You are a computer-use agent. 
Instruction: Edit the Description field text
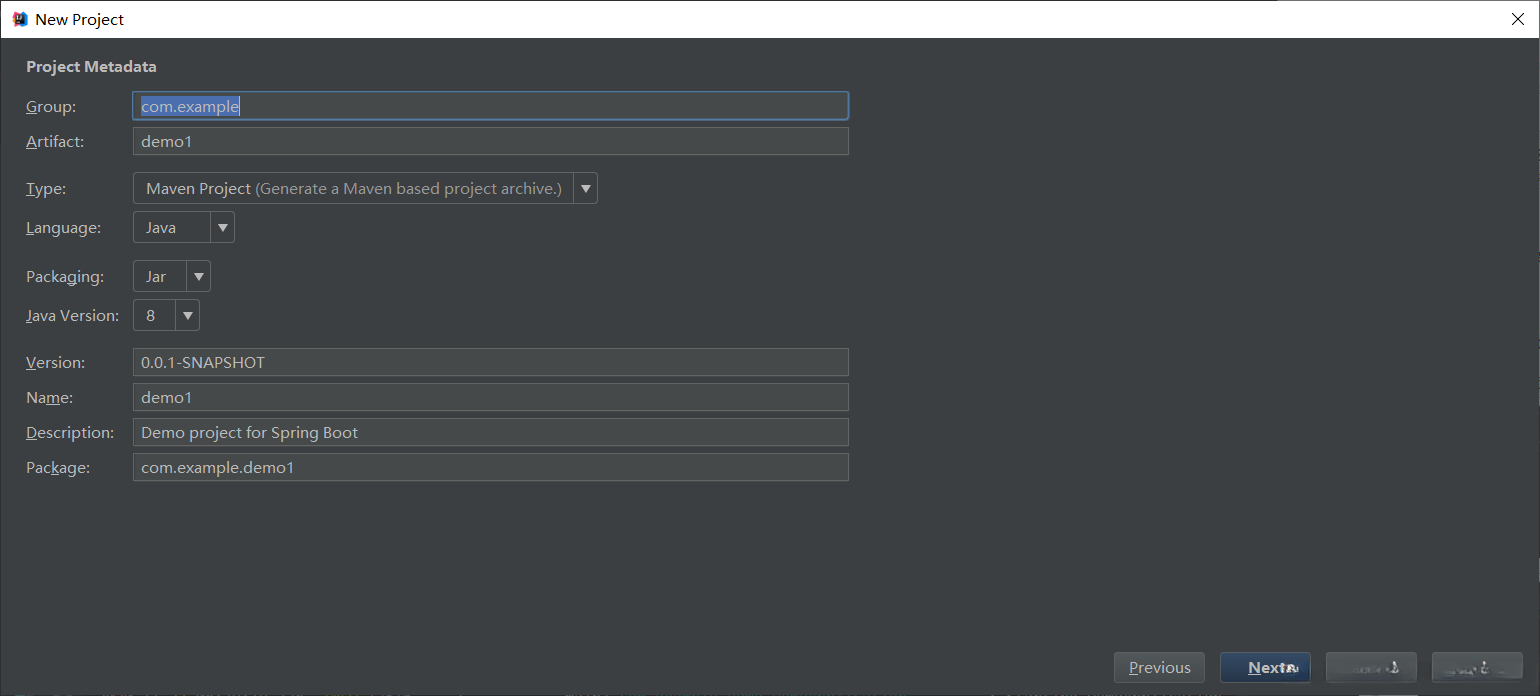click(490, 432)
